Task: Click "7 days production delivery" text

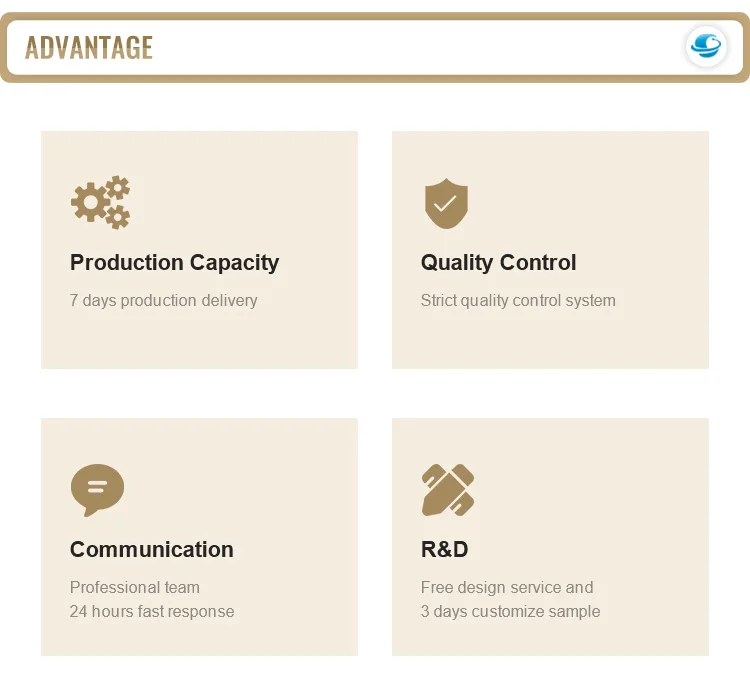Action: [x=163, y=301]
